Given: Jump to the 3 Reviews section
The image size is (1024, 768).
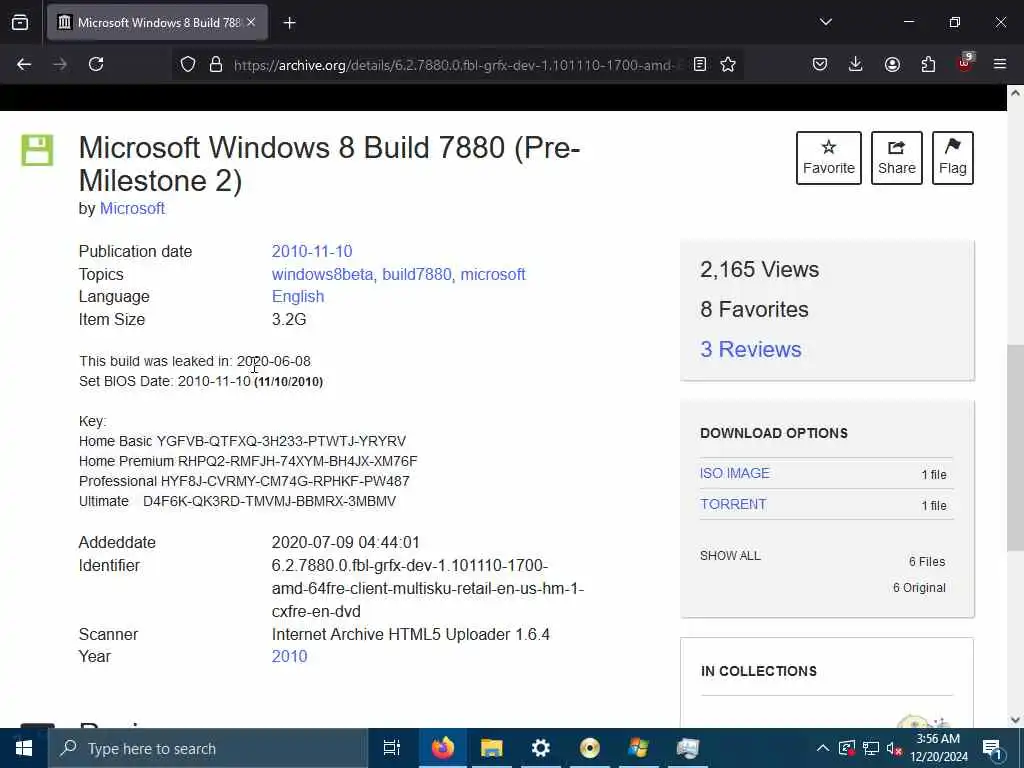Looking at the screenshot, I should (x=751, y=349).
